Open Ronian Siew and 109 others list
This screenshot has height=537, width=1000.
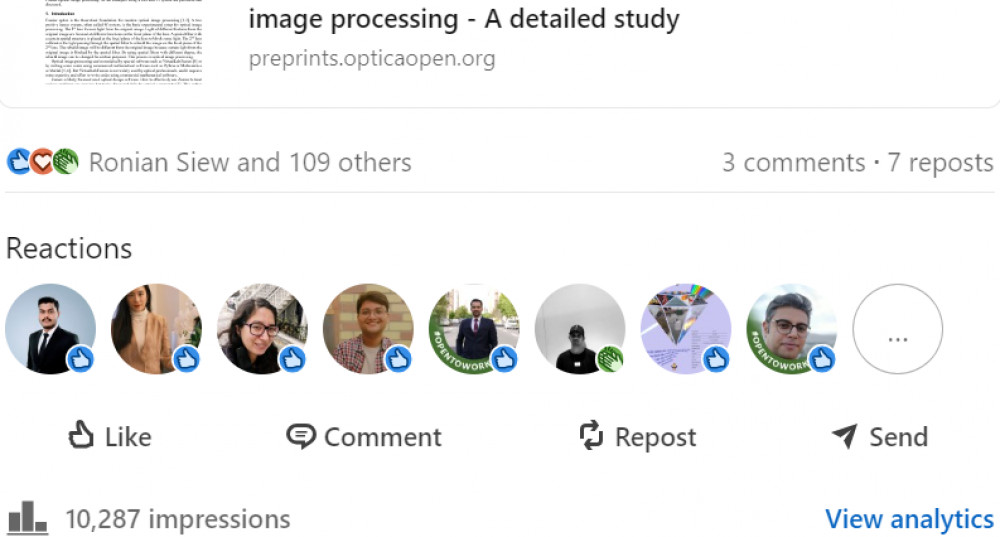tap(250, 162)
